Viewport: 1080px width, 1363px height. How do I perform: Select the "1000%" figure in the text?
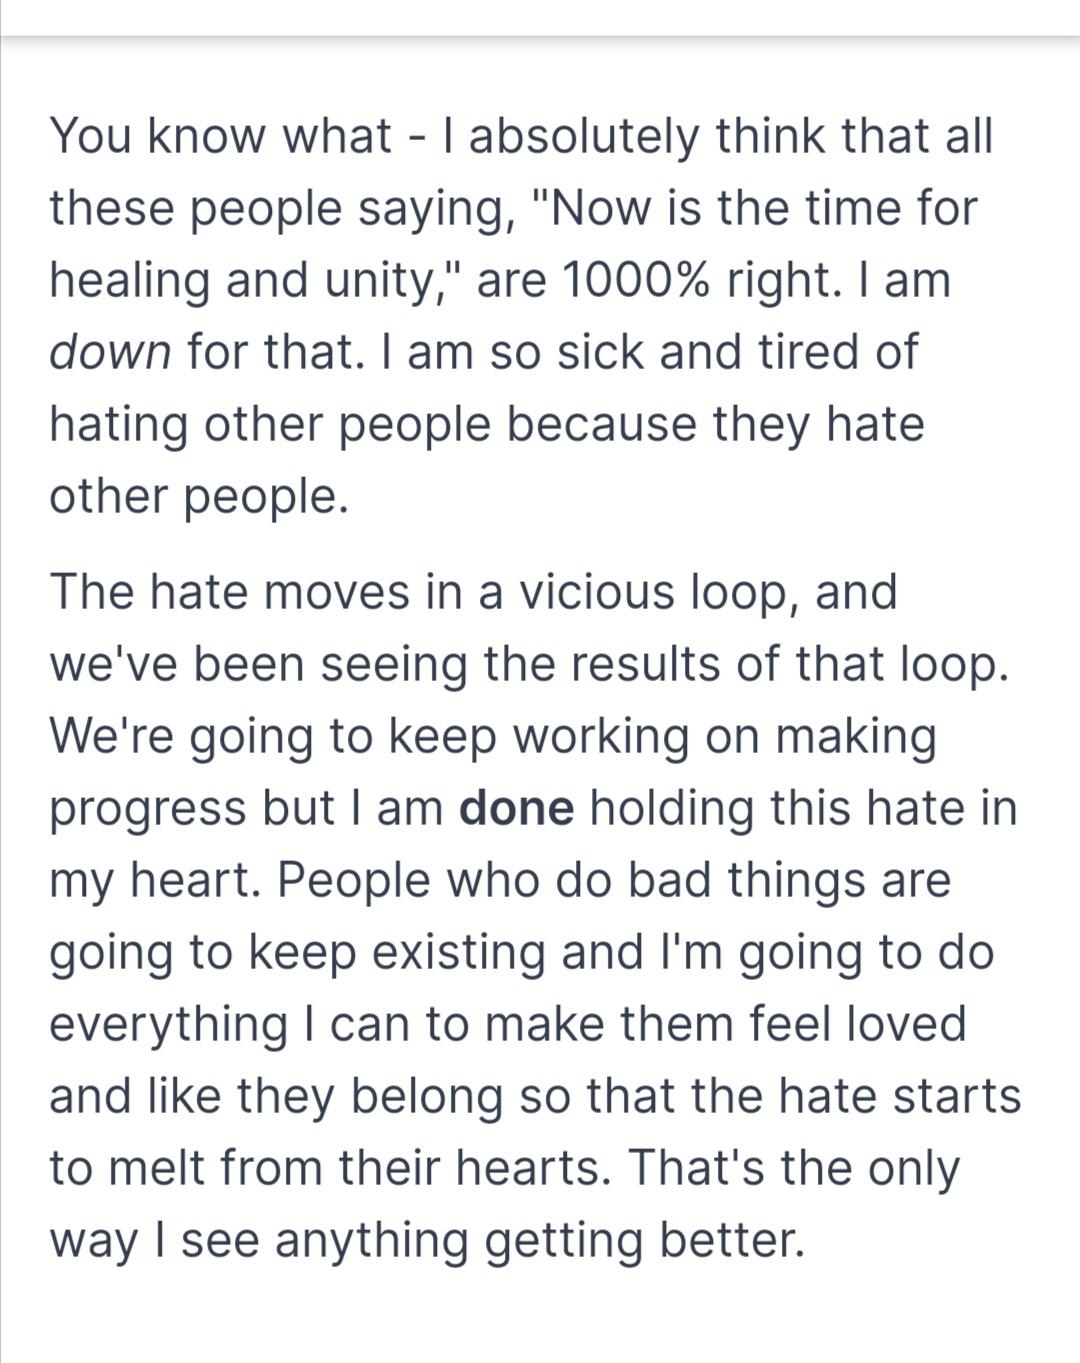click(636, 280)
